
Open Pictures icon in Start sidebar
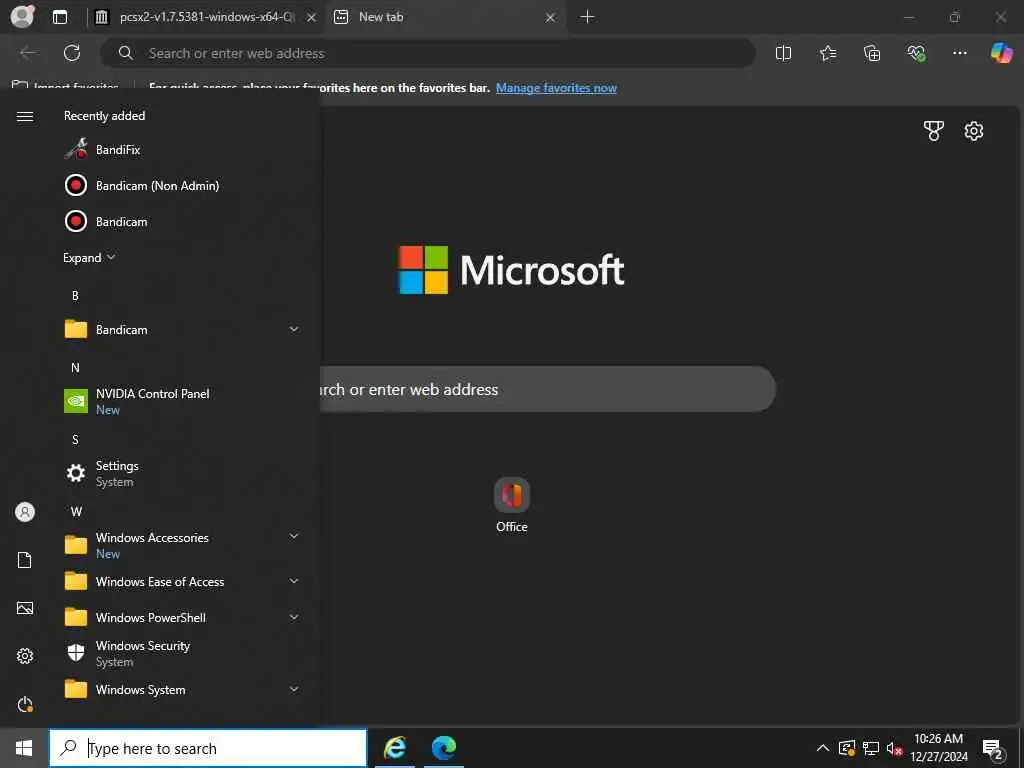click(x=25, y=608)
